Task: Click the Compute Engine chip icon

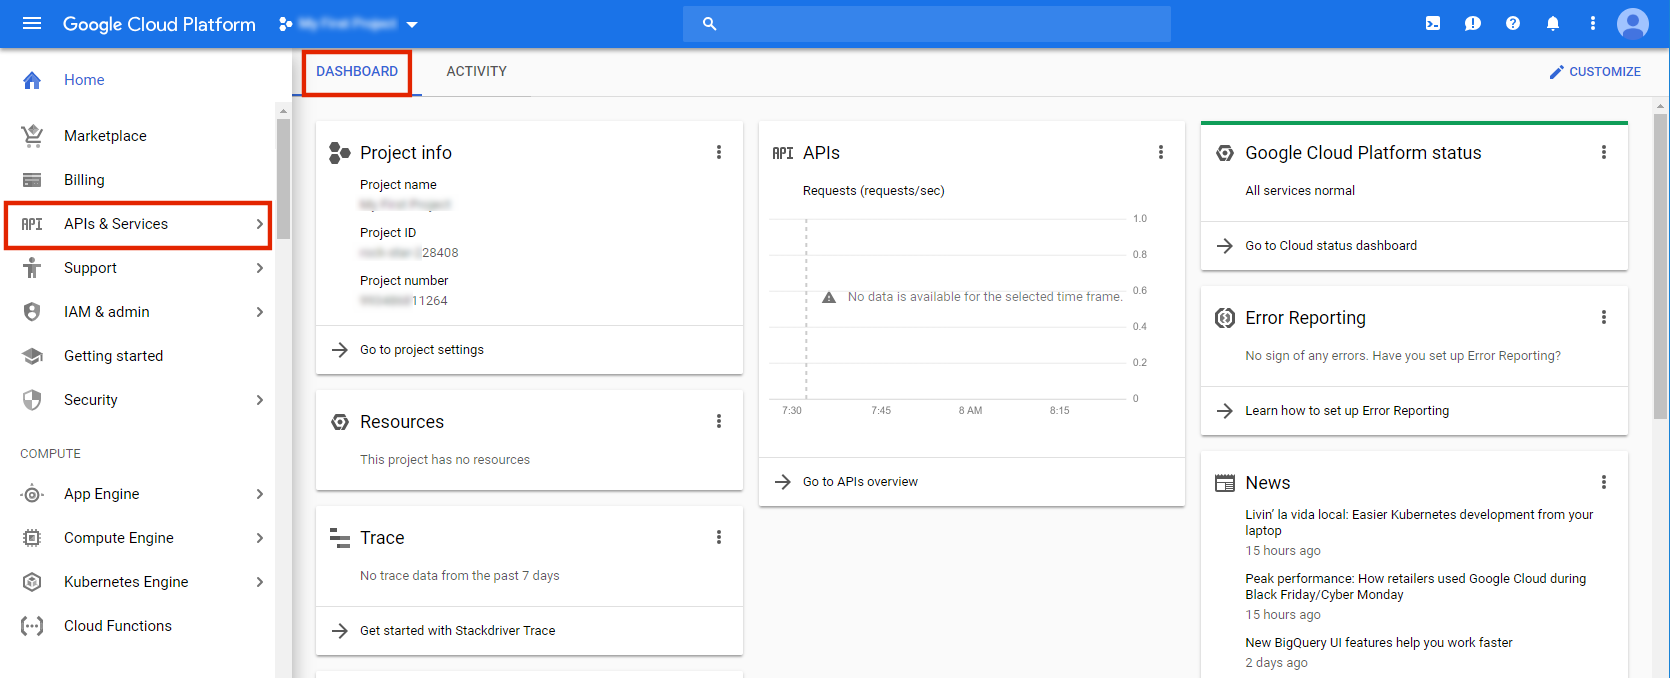Action: click(x=32, y=538)
